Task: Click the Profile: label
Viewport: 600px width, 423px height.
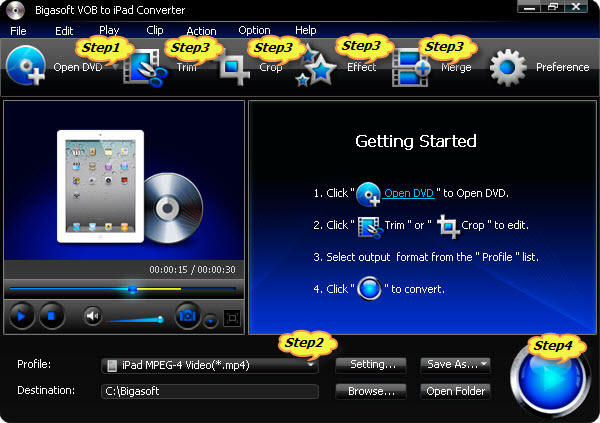Action: (34, 364)
